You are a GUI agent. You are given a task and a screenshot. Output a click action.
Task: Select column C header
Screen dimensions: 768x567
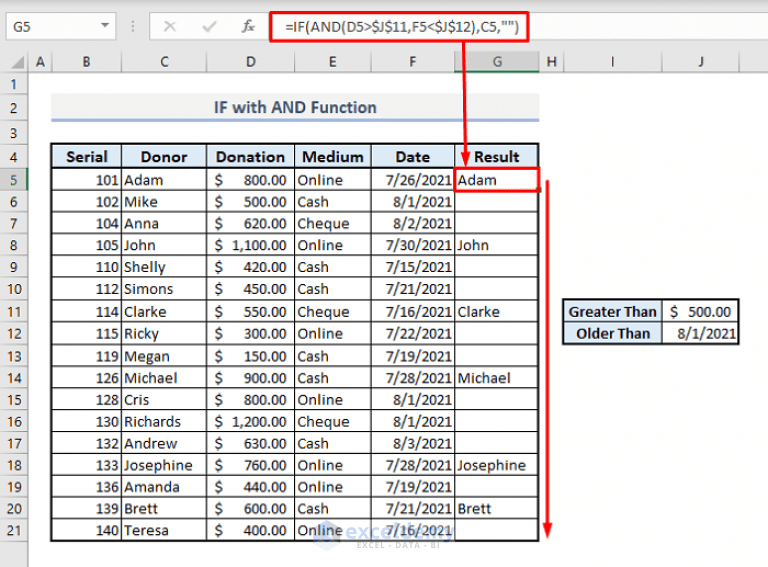tap(164, 62)
